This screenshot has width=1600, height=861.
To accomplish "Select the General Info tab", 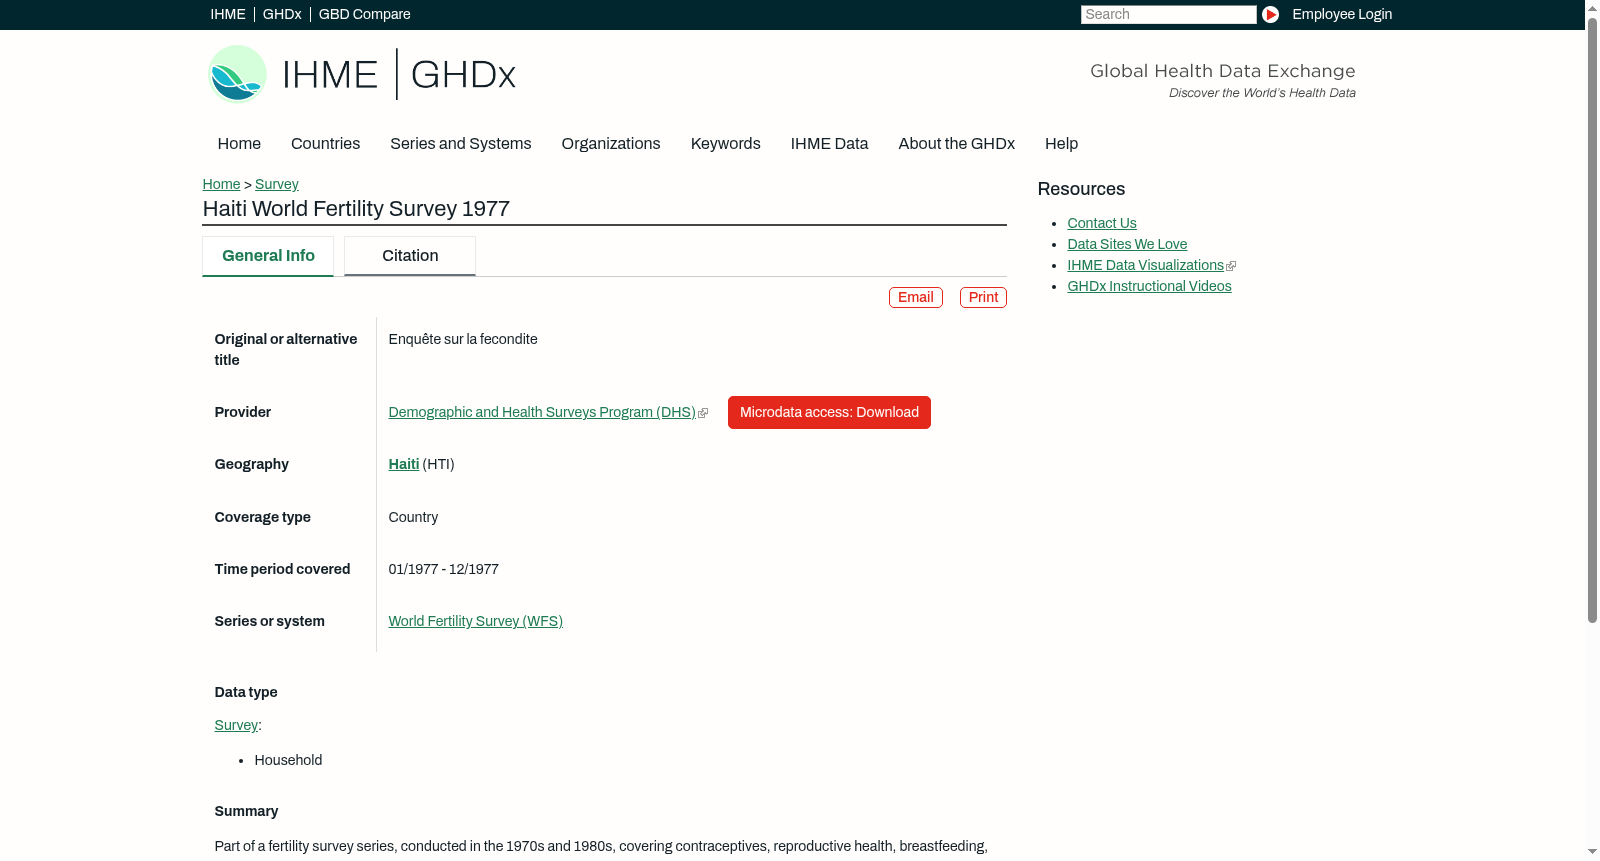I will (268, 256).
